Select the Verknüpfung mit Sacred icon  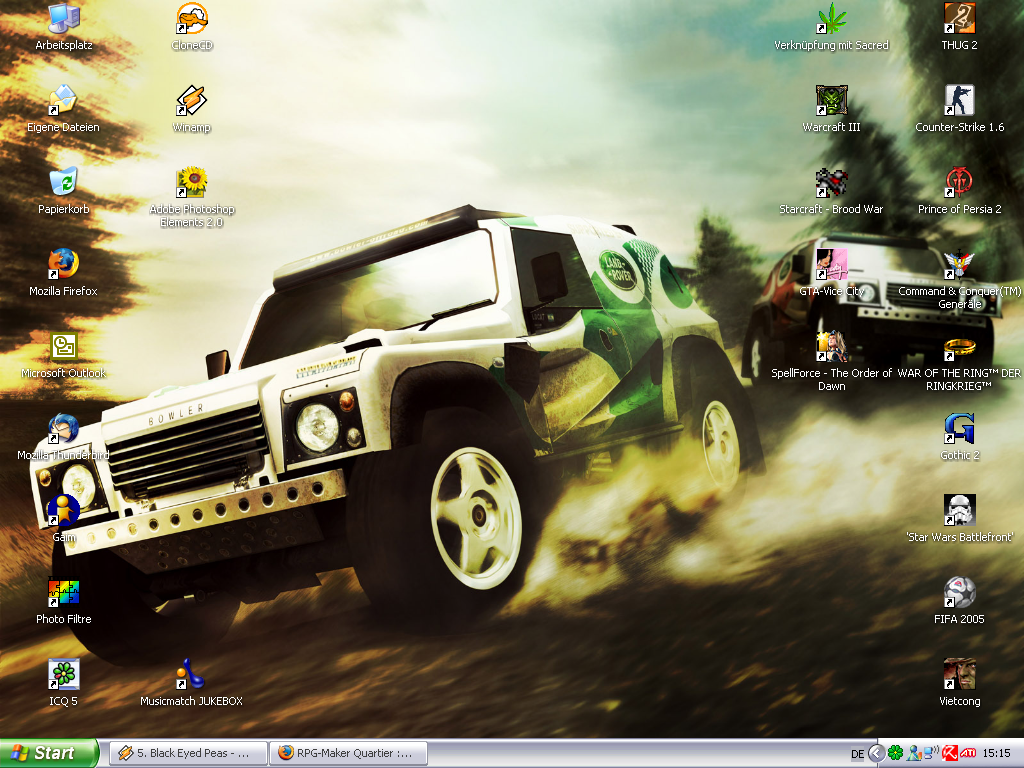tap(831, 19)
